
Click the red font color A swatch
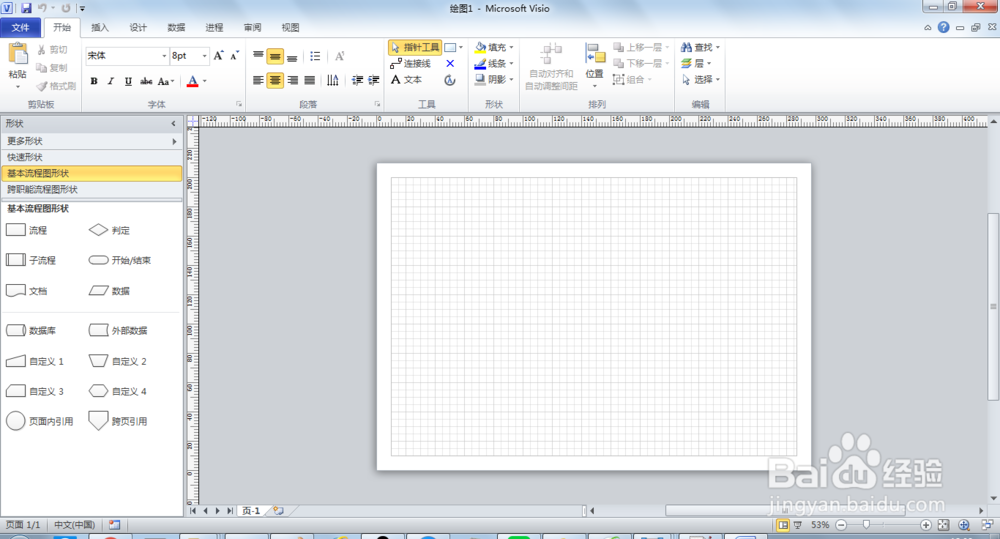(x=193, y=81)
